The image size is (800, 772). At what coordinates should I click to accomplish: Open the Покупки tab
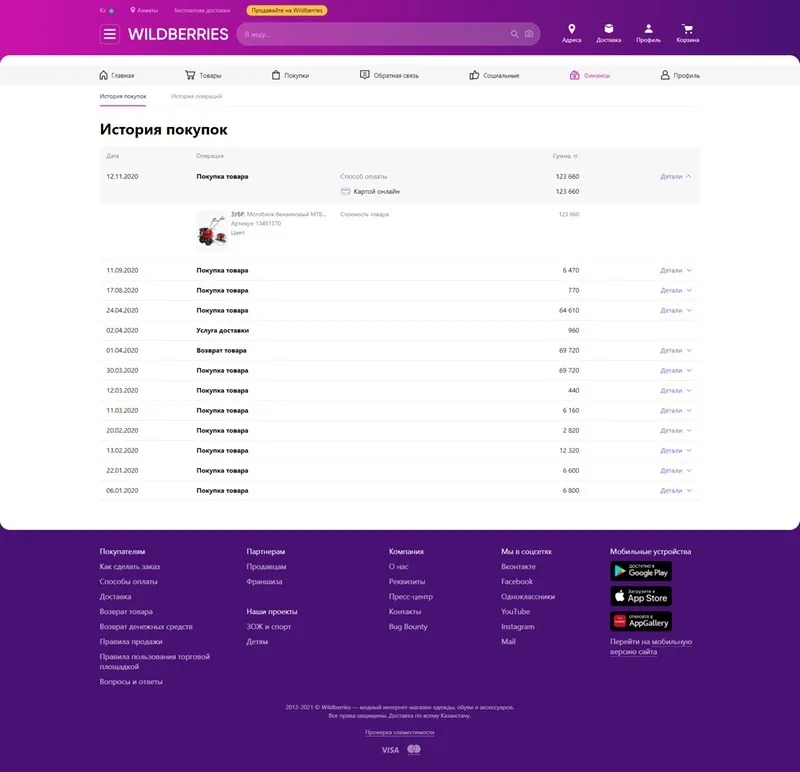[x=290, y=75]
